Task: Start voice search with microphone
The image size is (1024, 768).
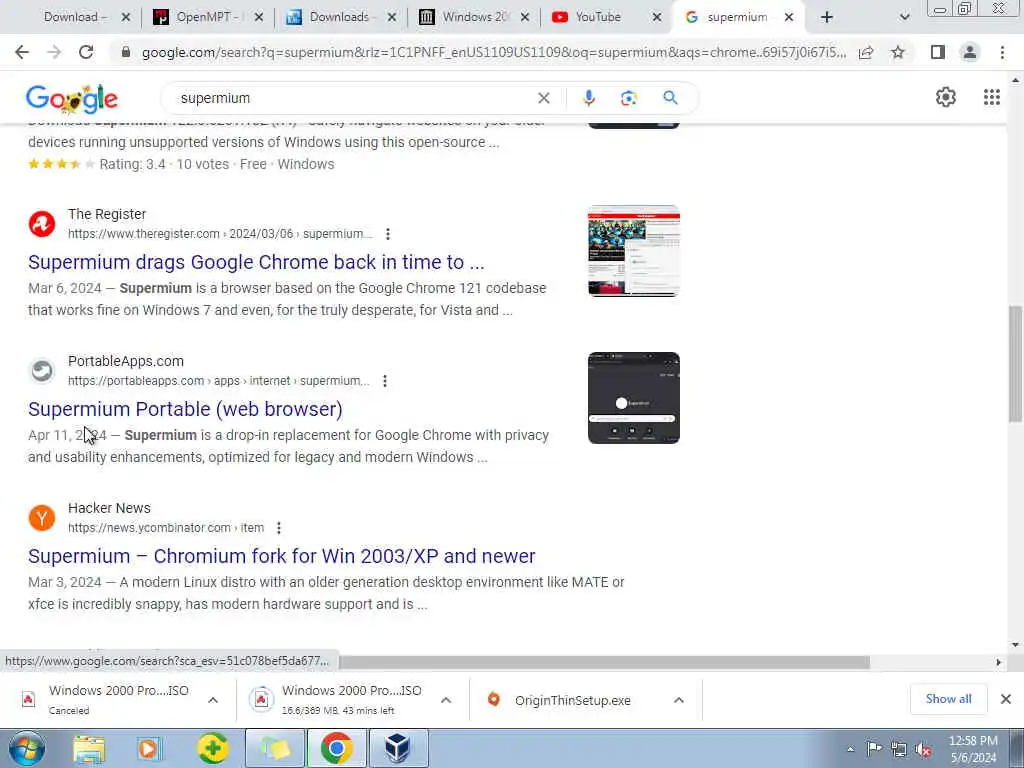Action: tap(588, 98)
